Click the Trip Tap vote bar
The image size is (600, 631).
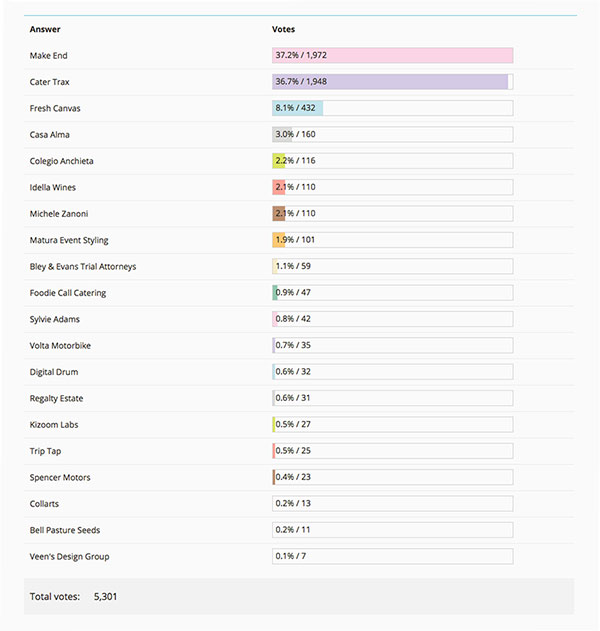(x=392, y=451)
